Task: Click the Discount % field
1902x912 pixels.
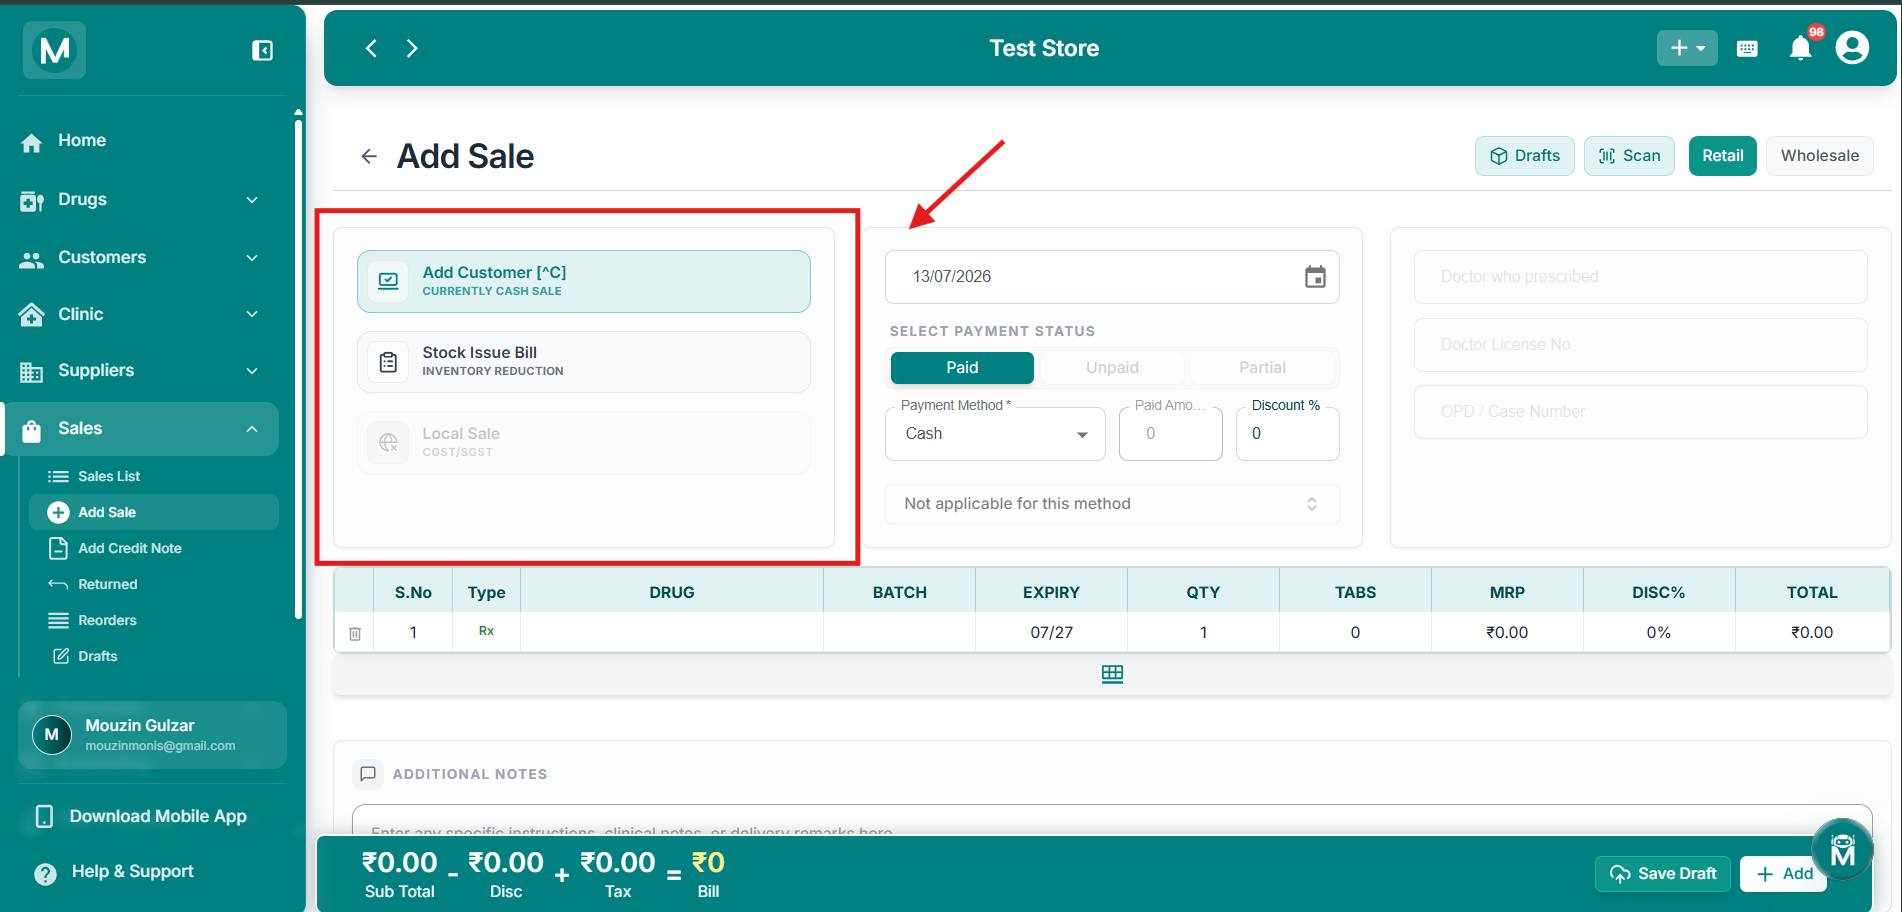Action: pyautogui.click(x=1288, y=434)
